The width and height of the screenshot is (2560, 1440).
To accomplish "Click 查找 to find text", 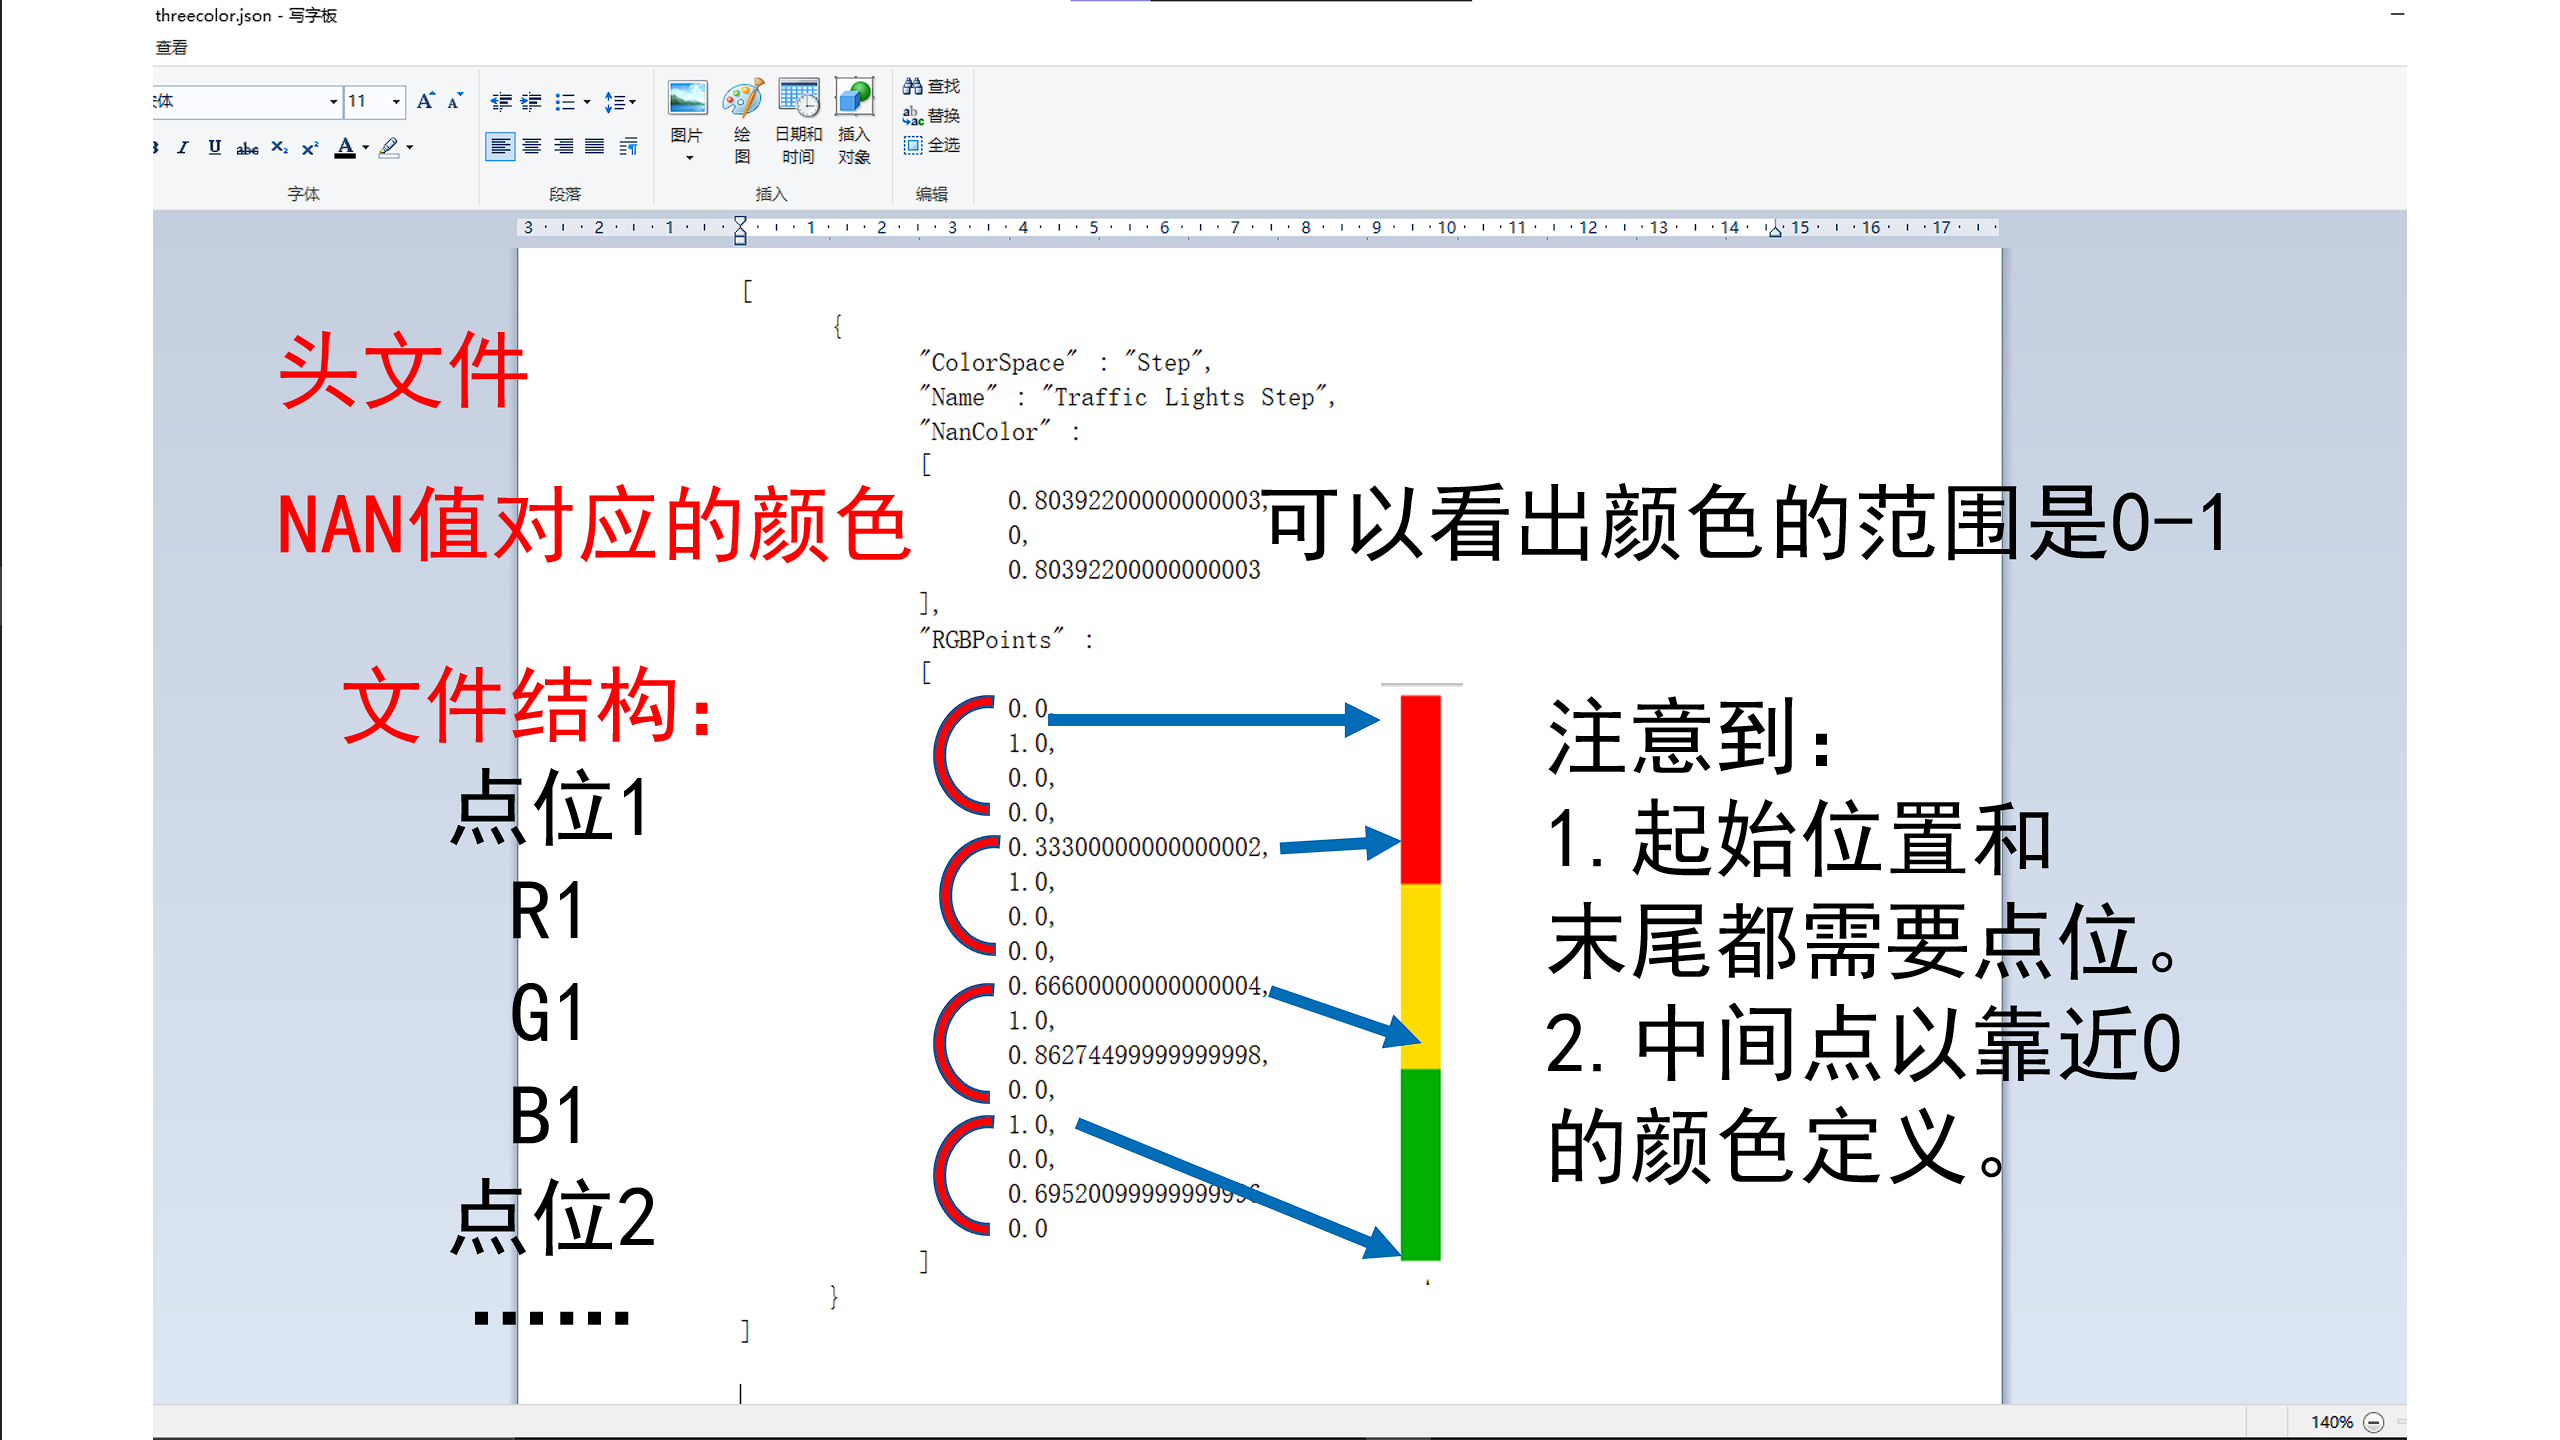I will 932,87.
